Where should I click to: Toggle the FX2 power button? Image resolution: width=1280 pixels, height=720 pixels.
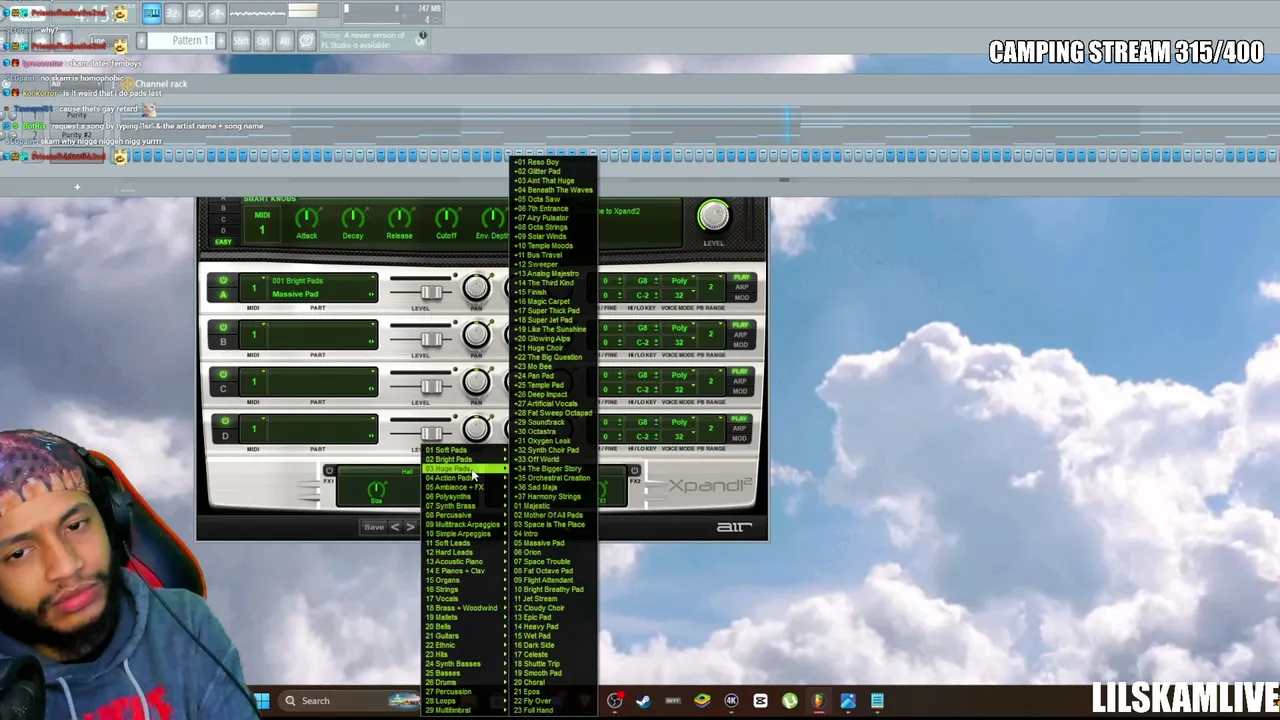point(634,470)
